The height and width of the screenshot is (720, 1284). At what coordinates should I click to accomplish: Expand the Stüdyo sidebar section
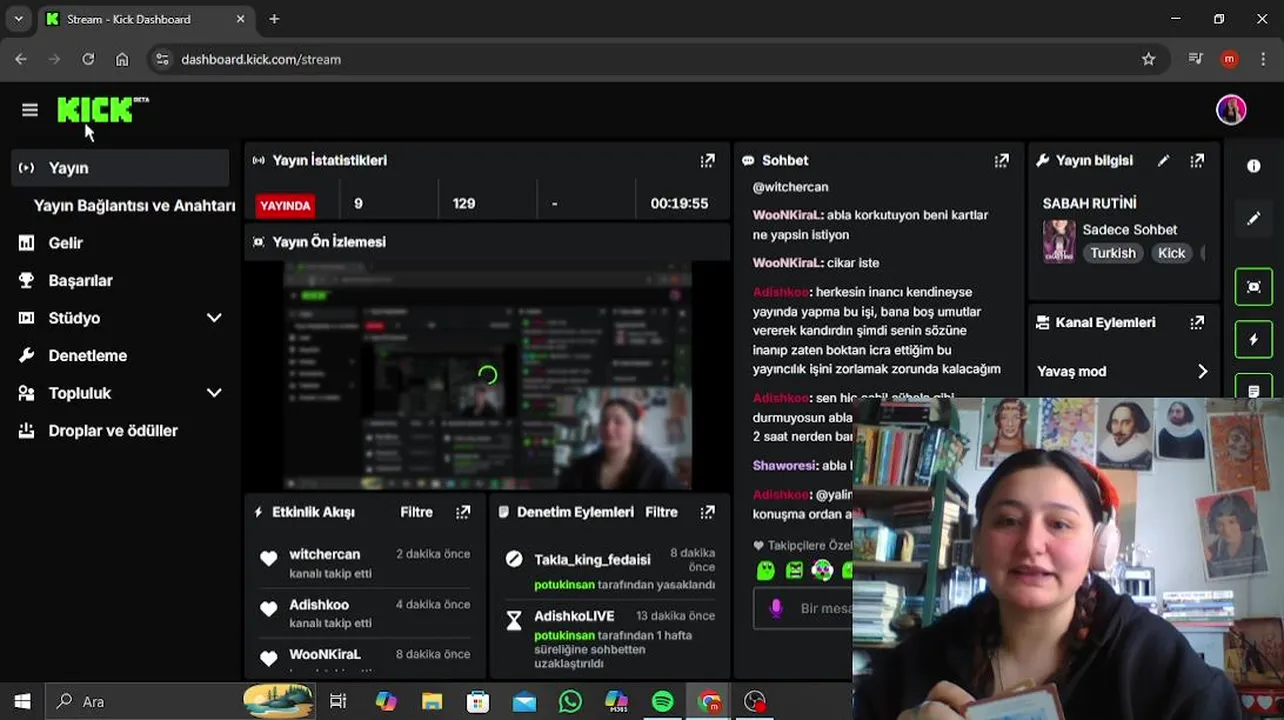click(214, 318)
